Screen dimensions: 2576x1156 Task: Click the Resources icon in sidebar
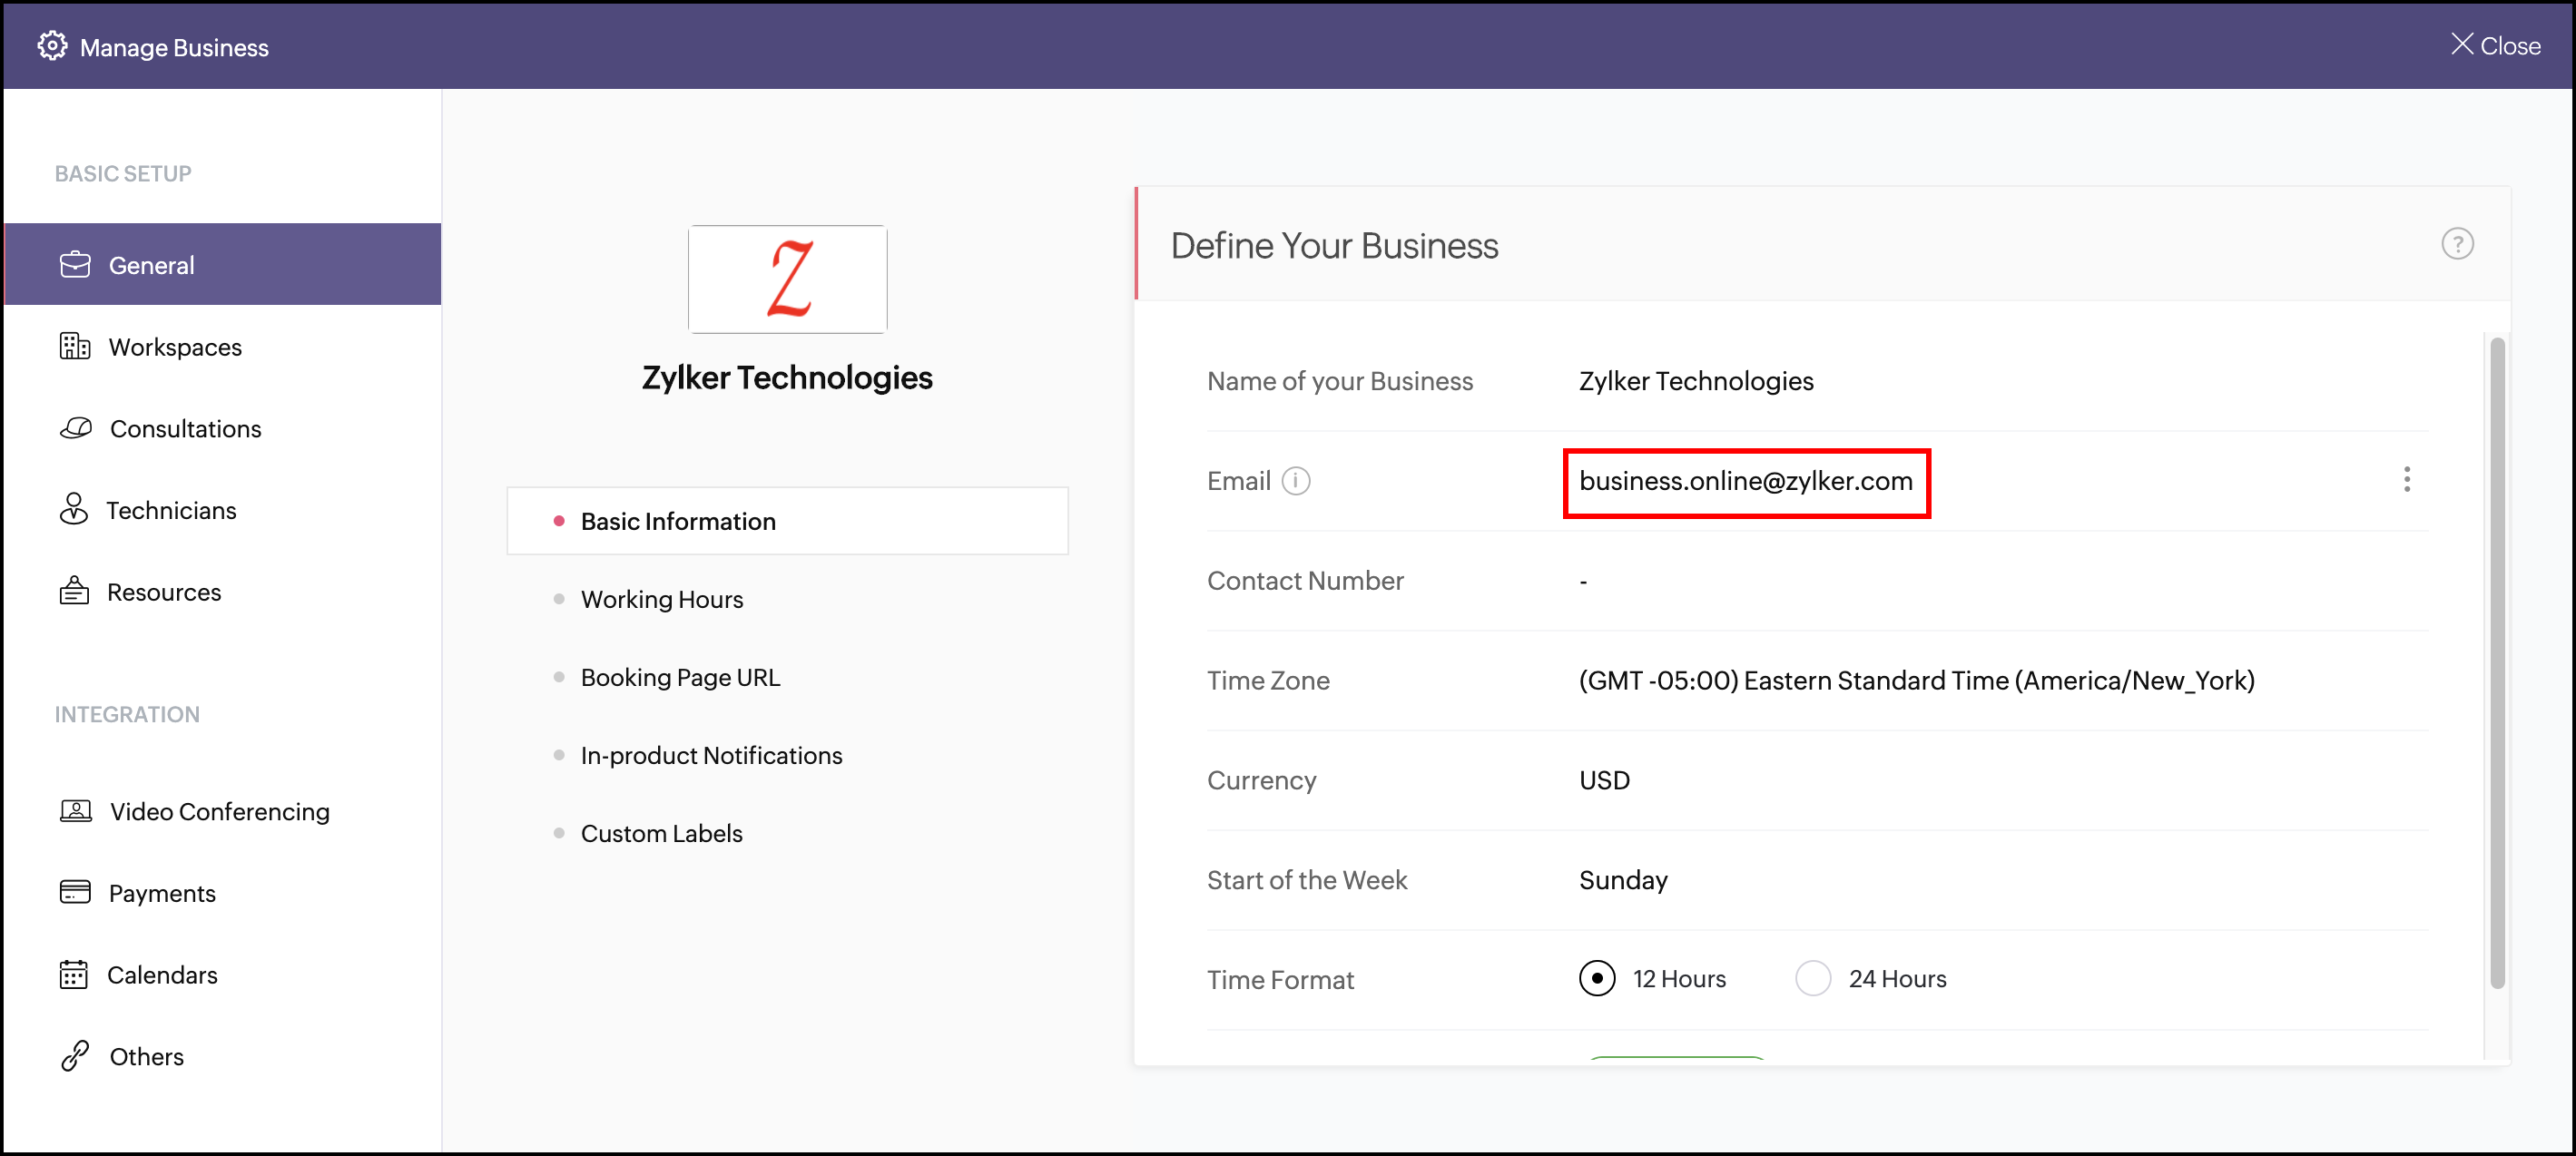coord(74,591)
